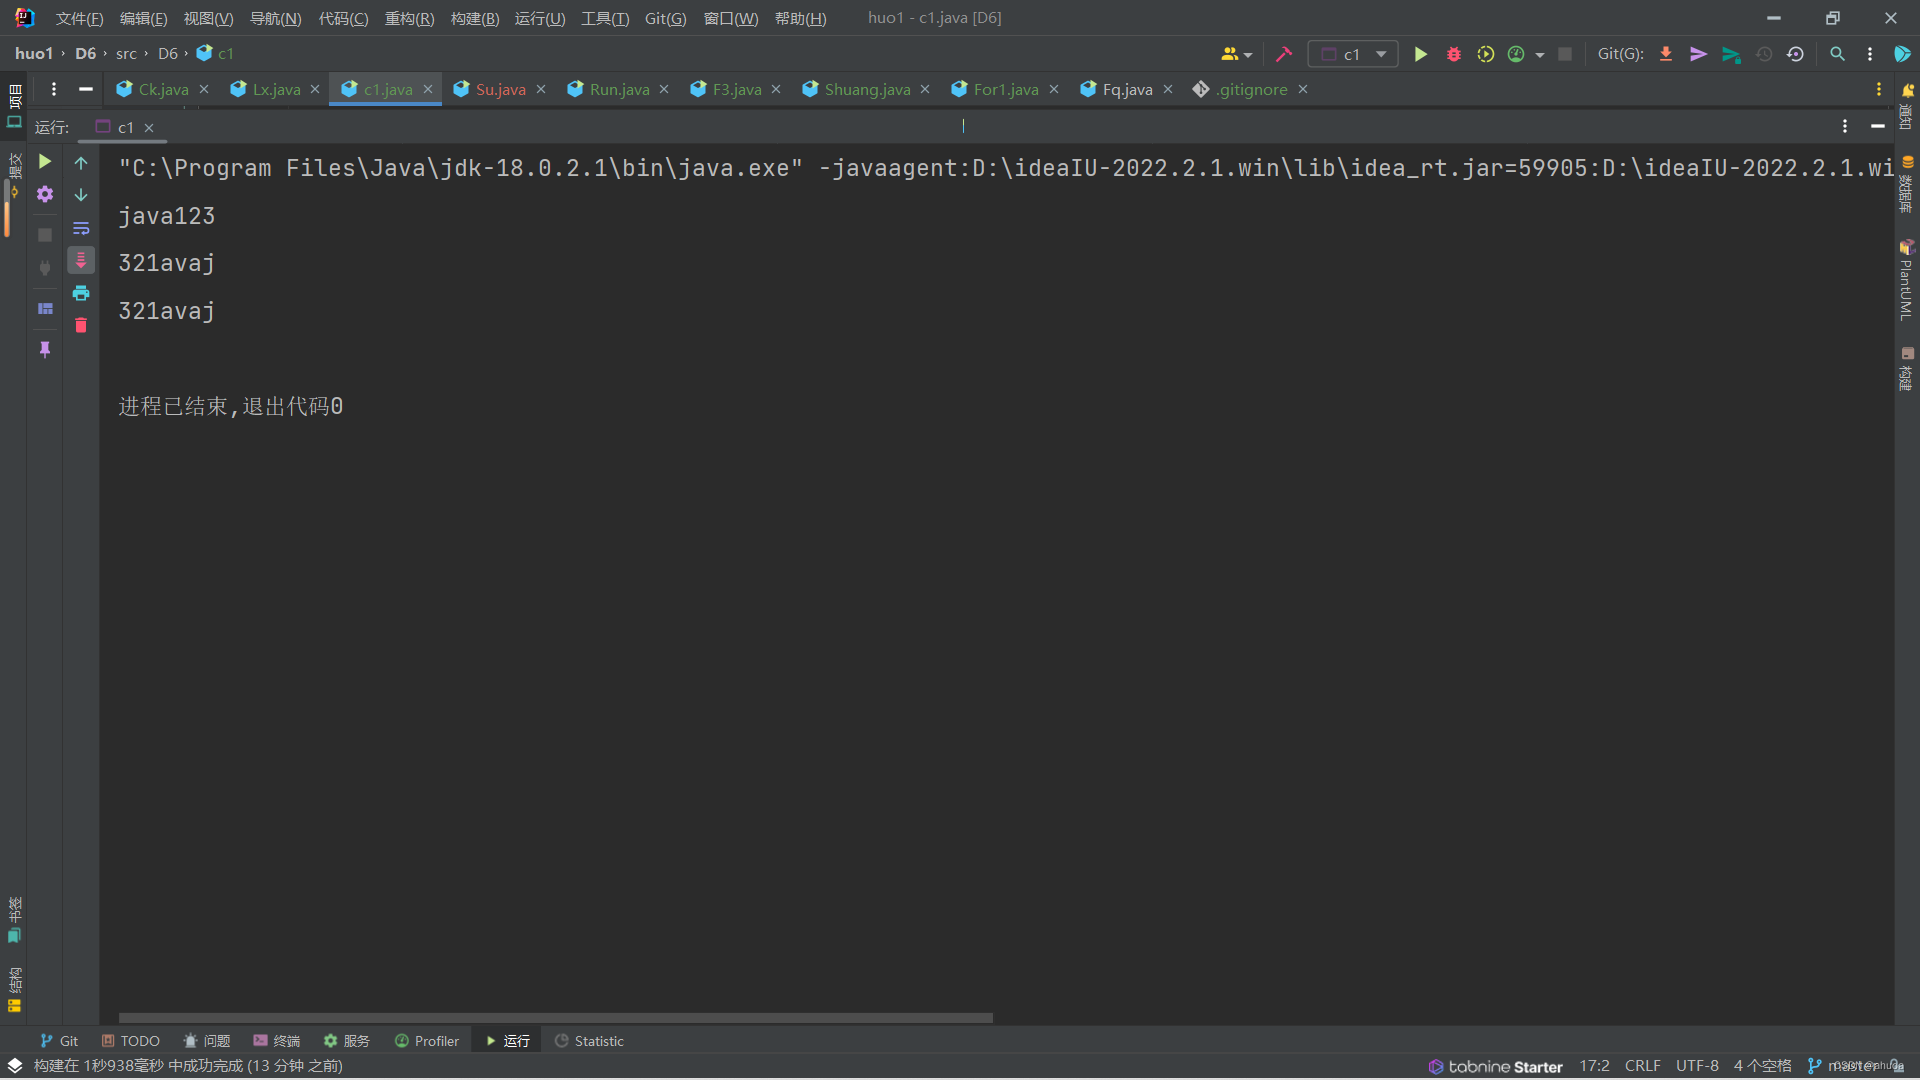Click the green Run button in toolbar
The width and height of the screenshot is (1920, 1080).
point(1420,54)
